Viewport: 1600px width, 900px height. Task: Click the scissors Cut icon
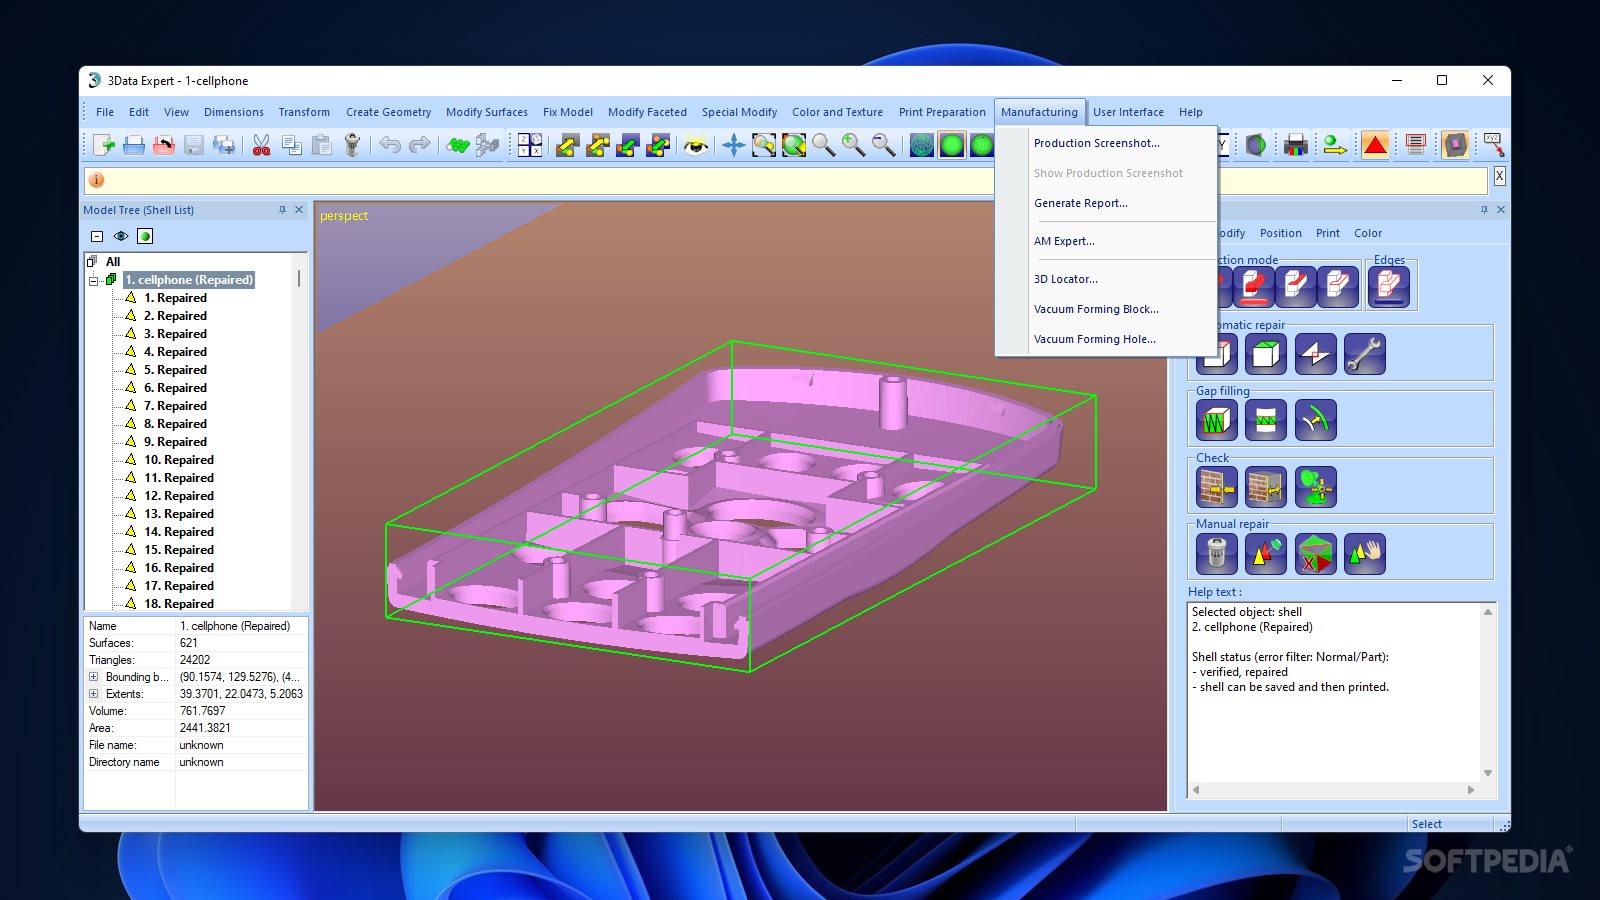pos(261,145)
